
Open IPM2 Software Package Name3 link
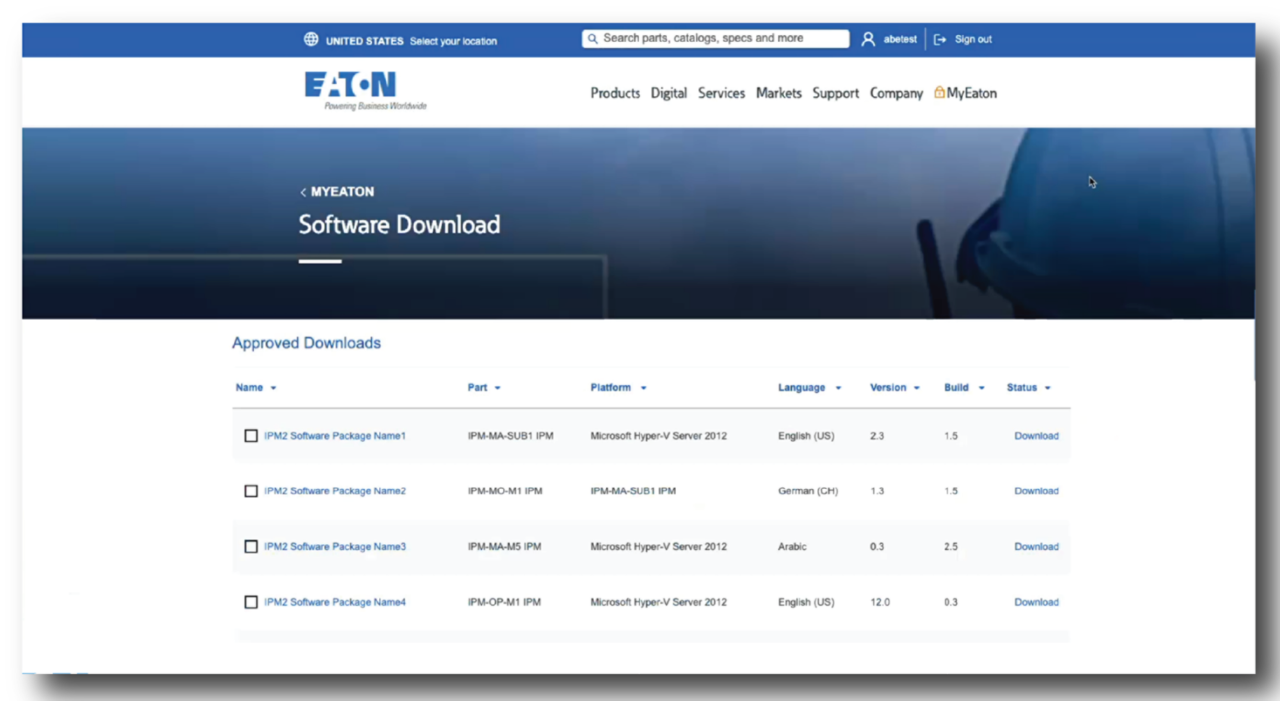[x=335, y=547]
